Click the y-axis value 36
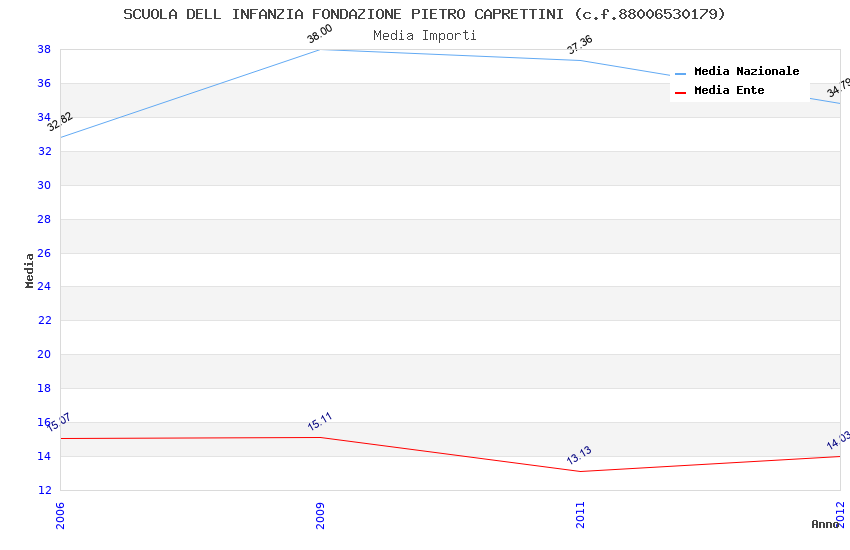Screen dimensions: 850x550 click(x=44, y=83)
